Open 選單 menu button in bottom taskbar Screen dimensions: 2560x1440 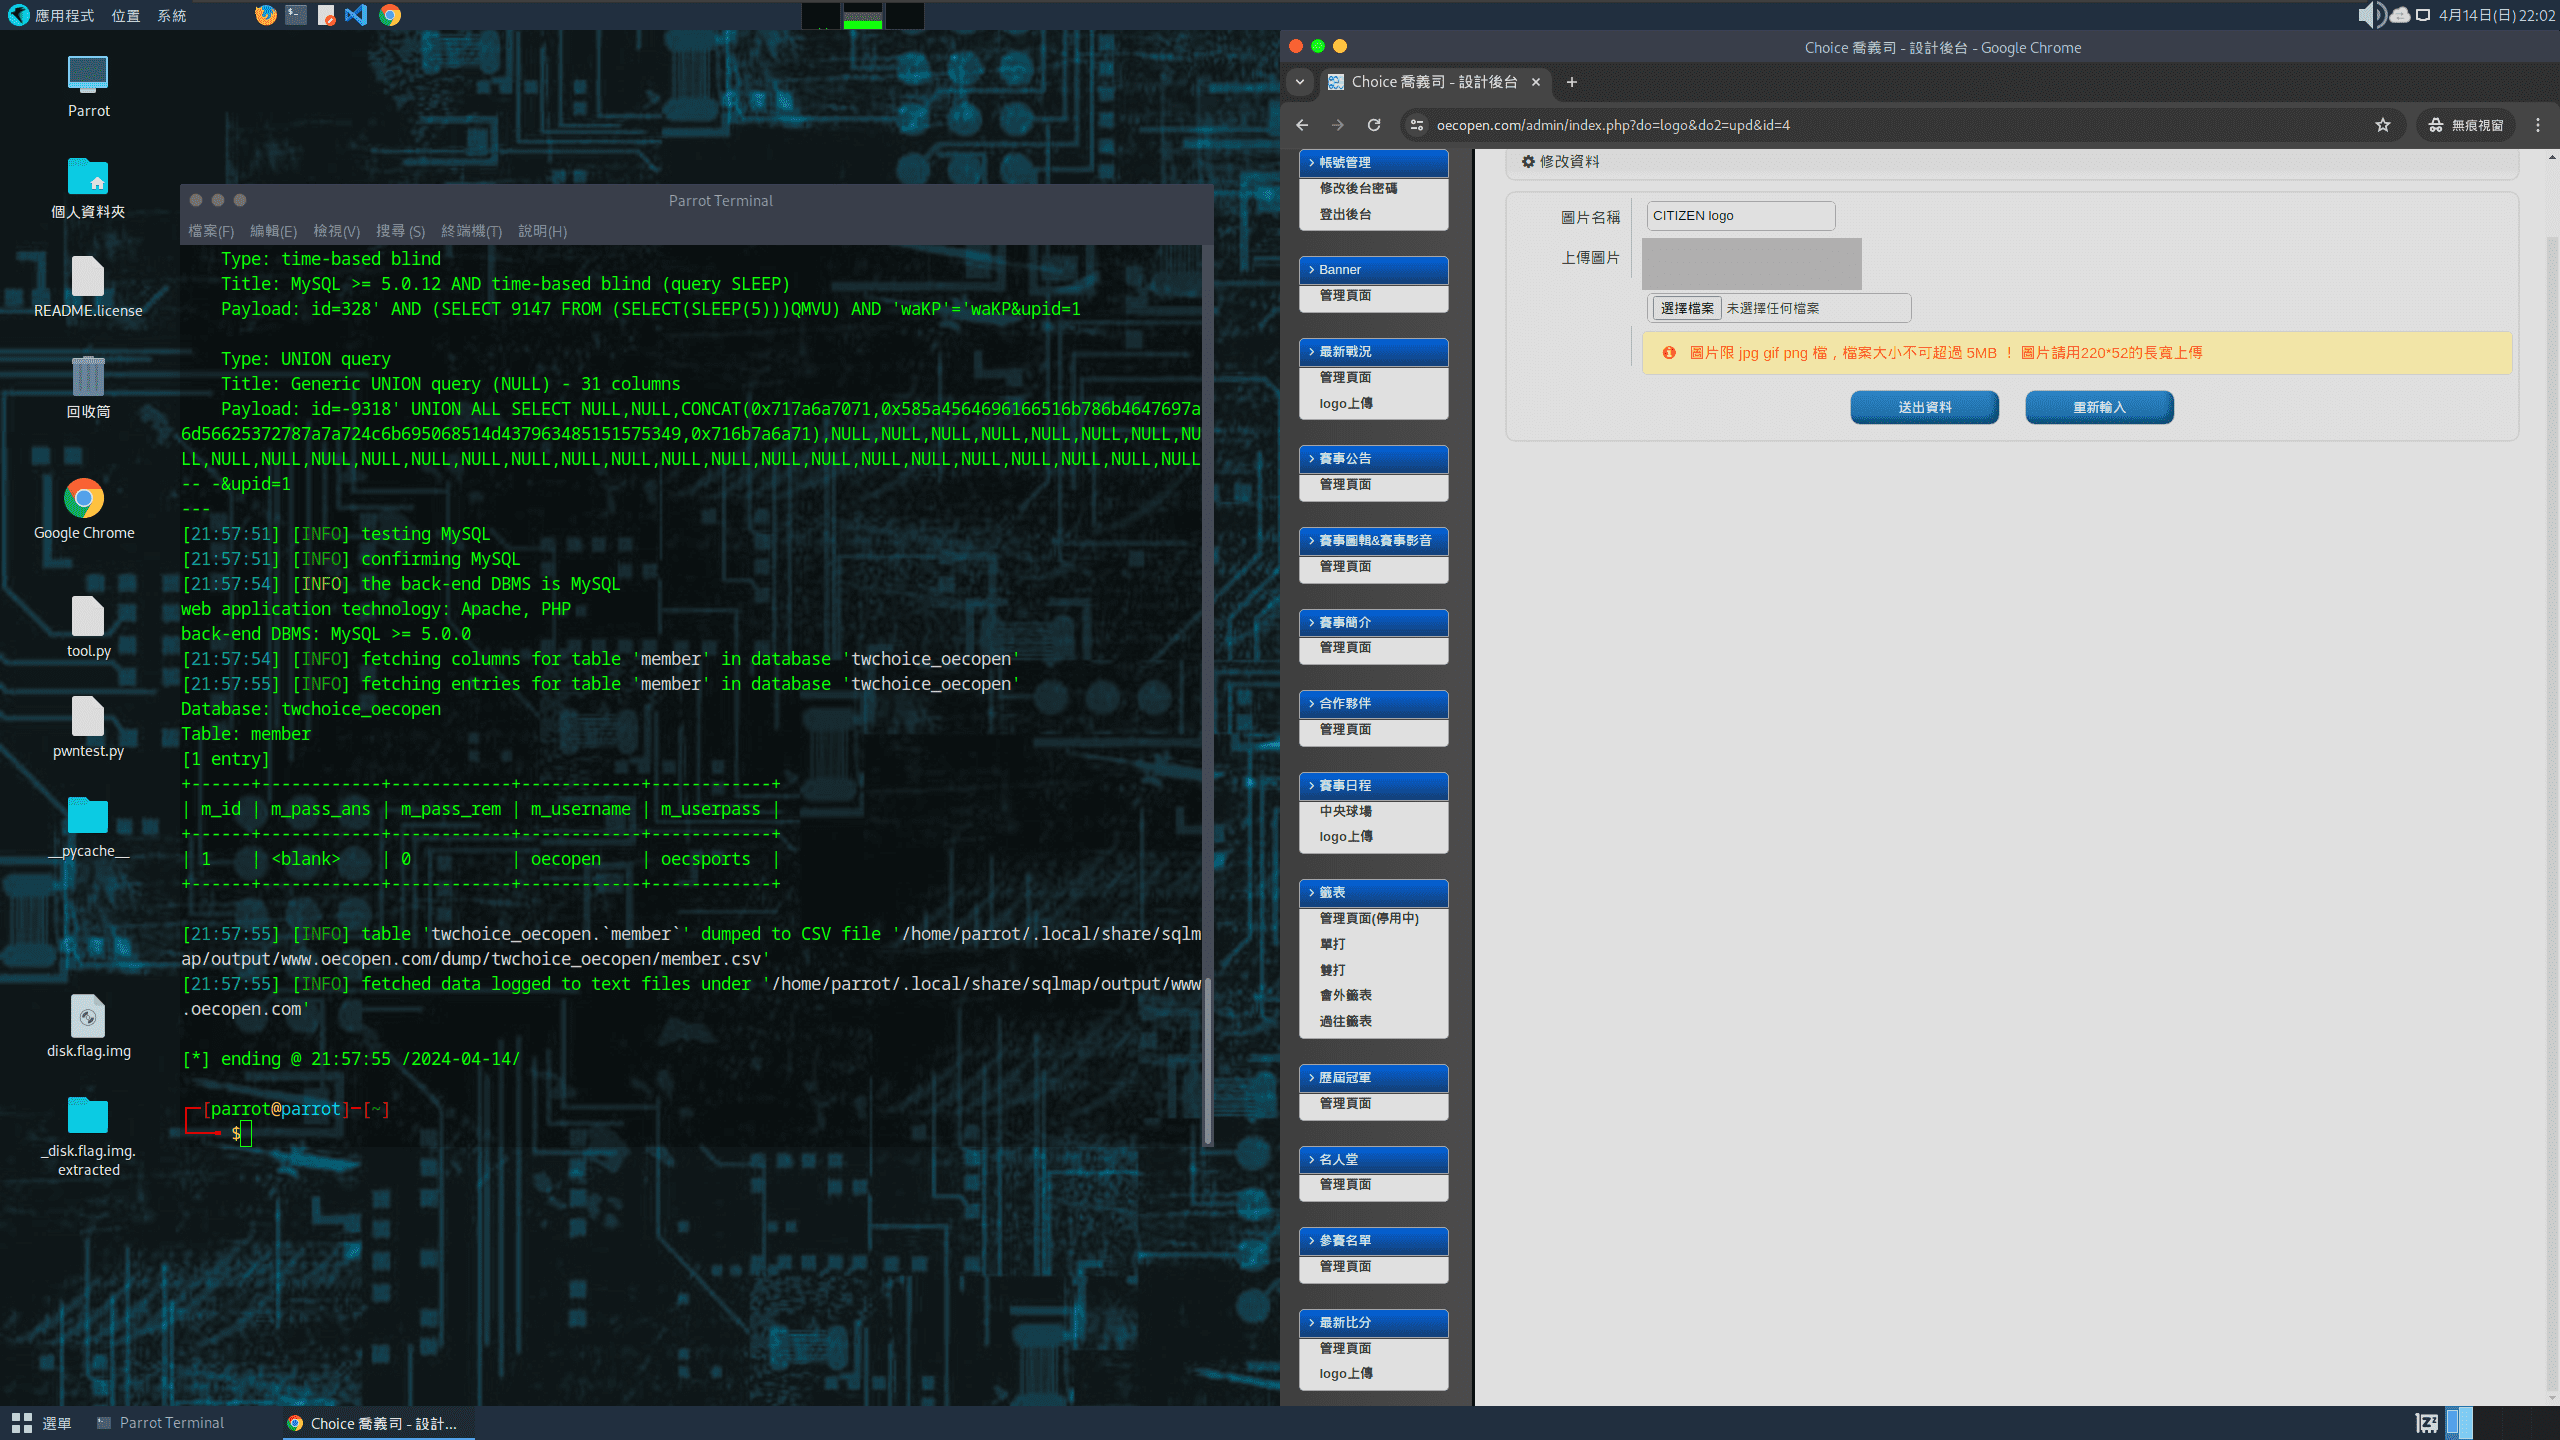[x=42, y=1423]
